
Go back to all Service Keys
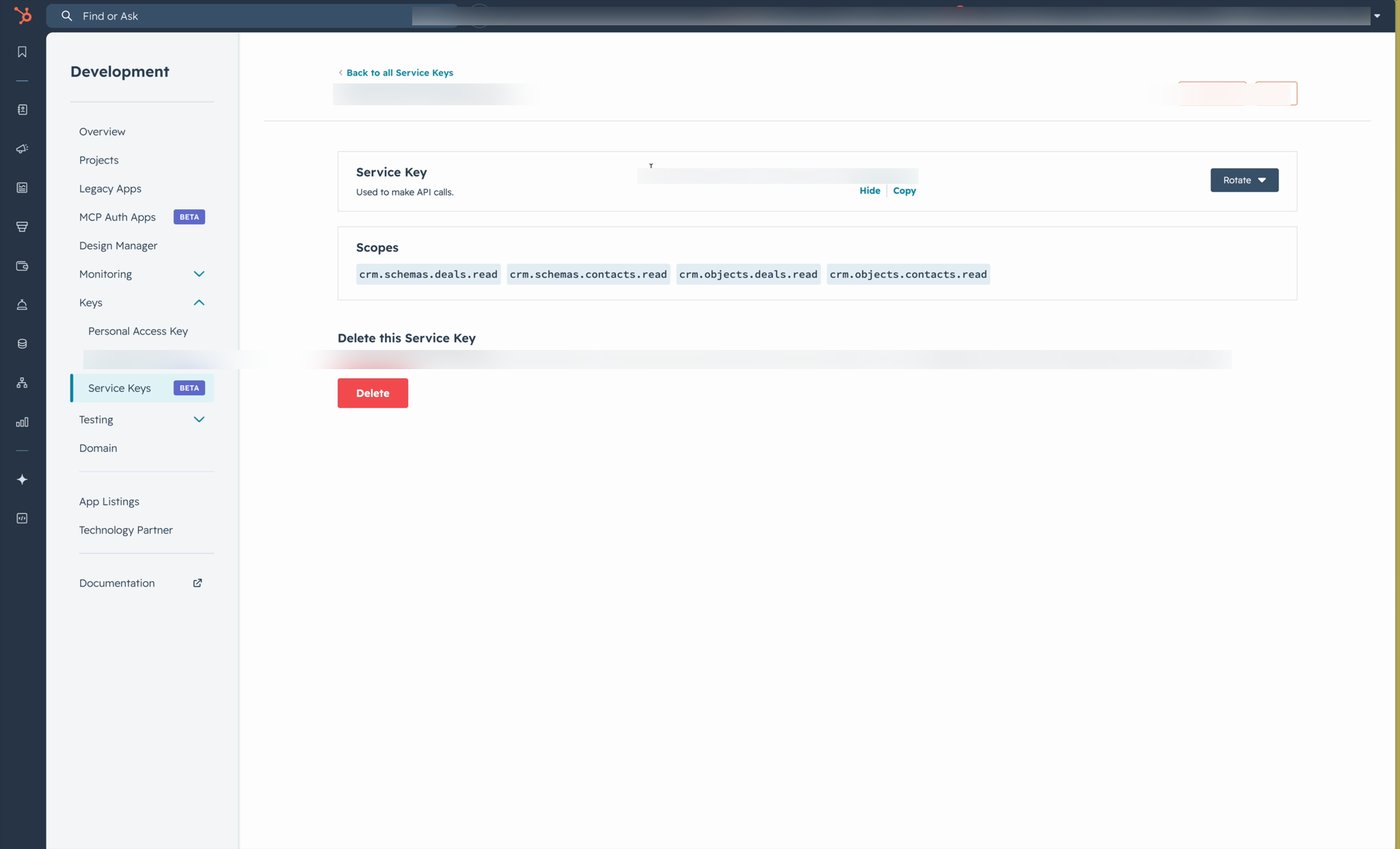click(x=399, y=72)
